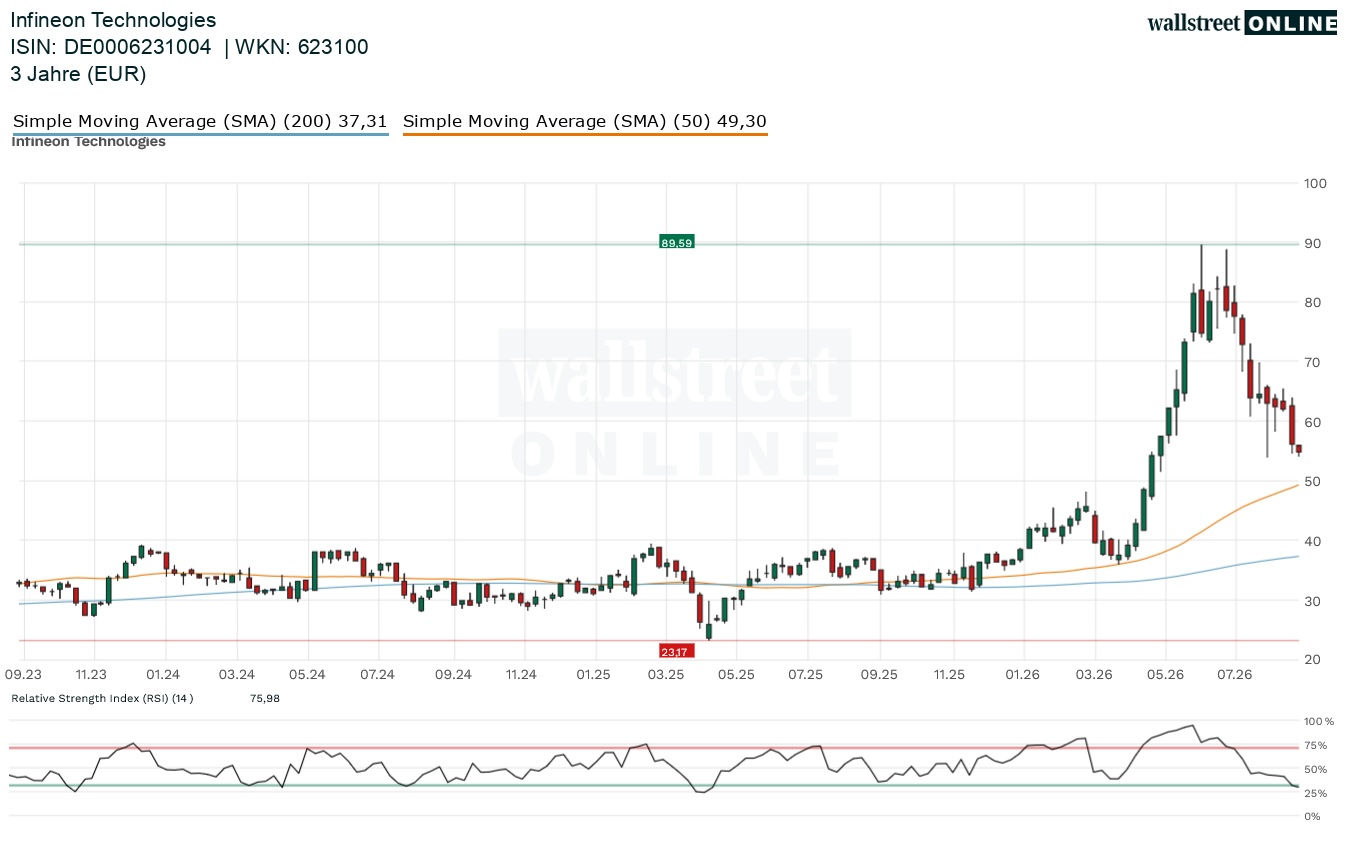Click the 60 price axis label
This screenshot has height=843, width=1349.
[x=1312, y=422]
